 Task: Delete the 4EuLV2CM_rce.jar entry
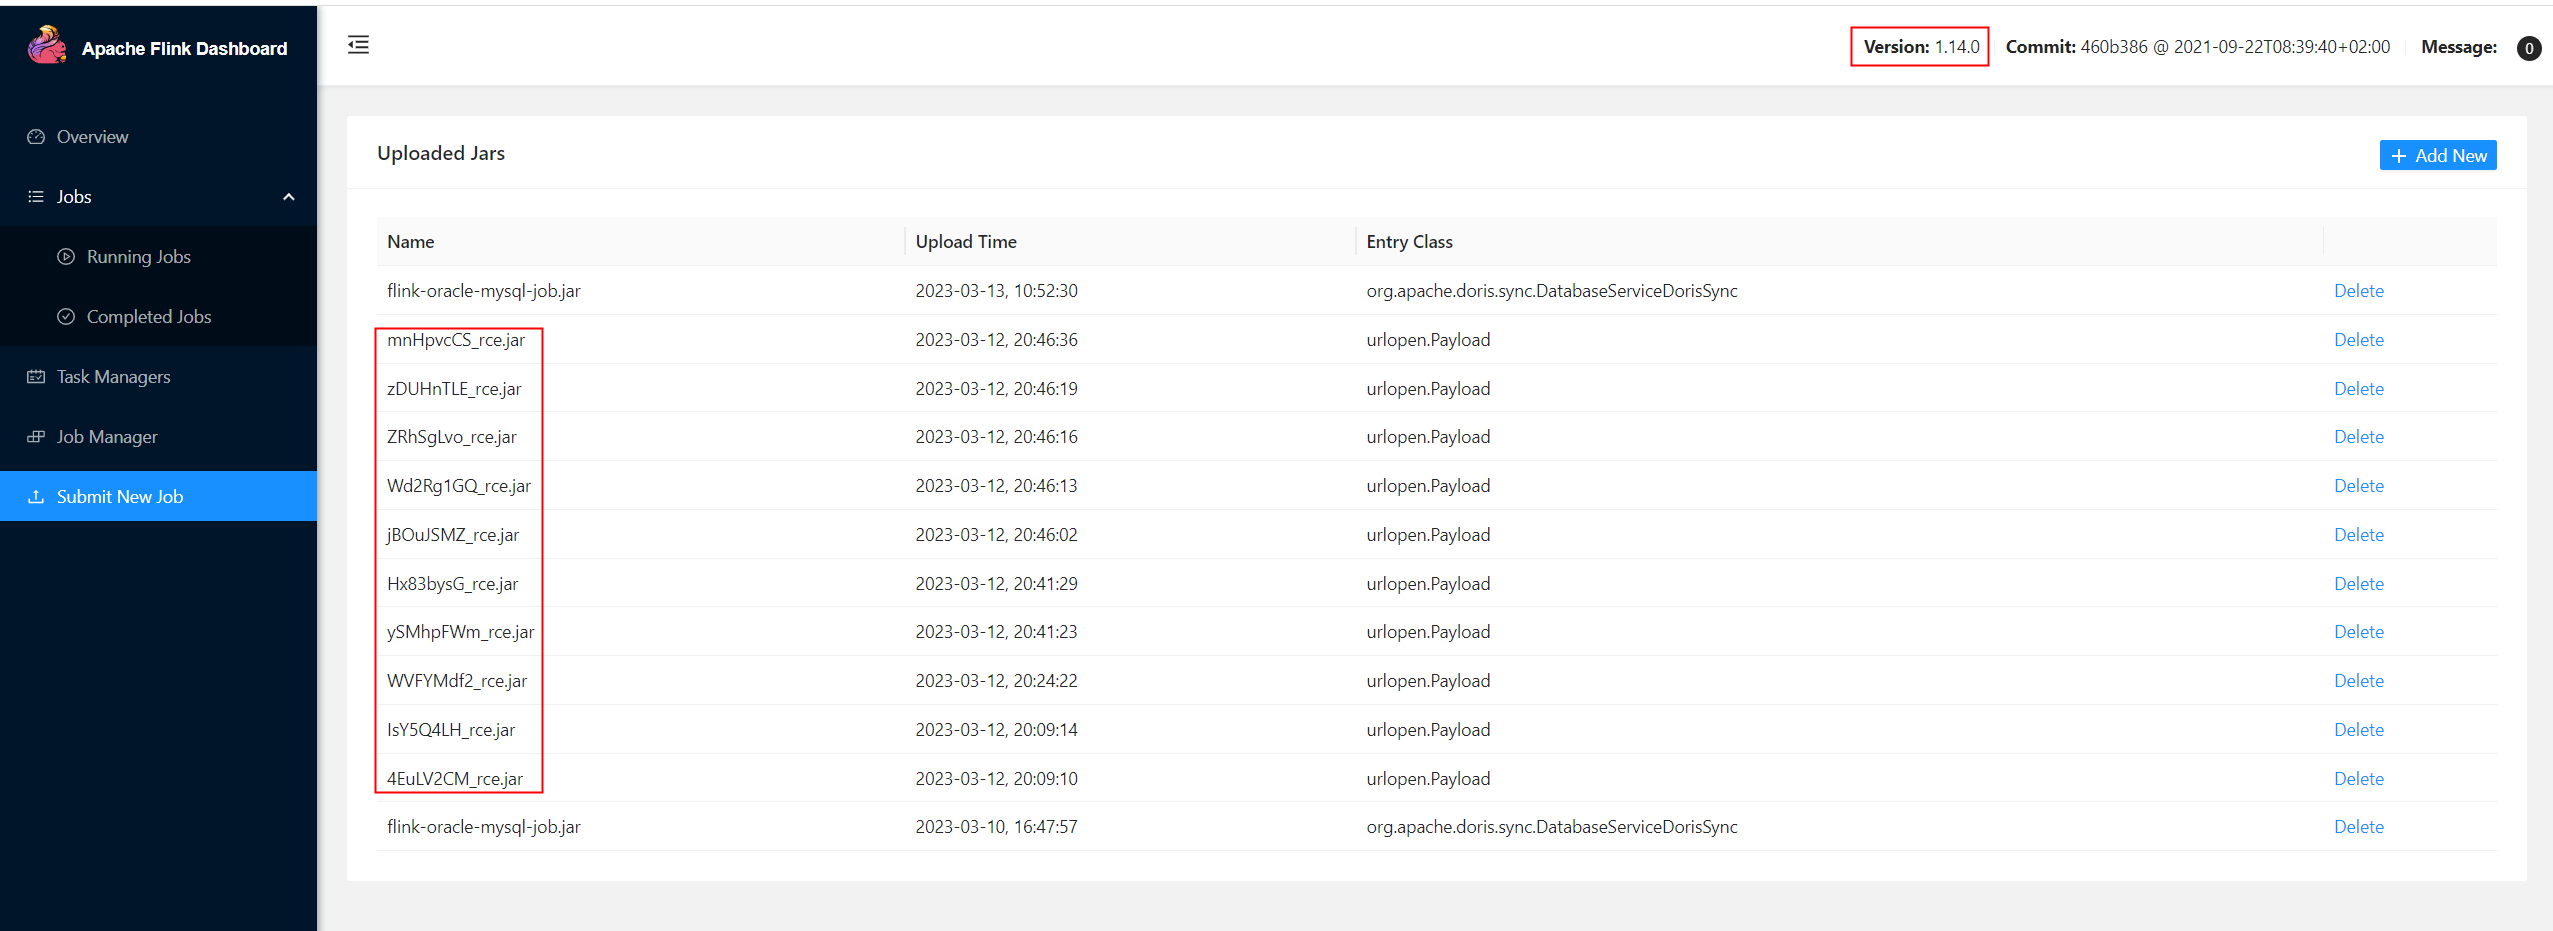pos(2359,779)
